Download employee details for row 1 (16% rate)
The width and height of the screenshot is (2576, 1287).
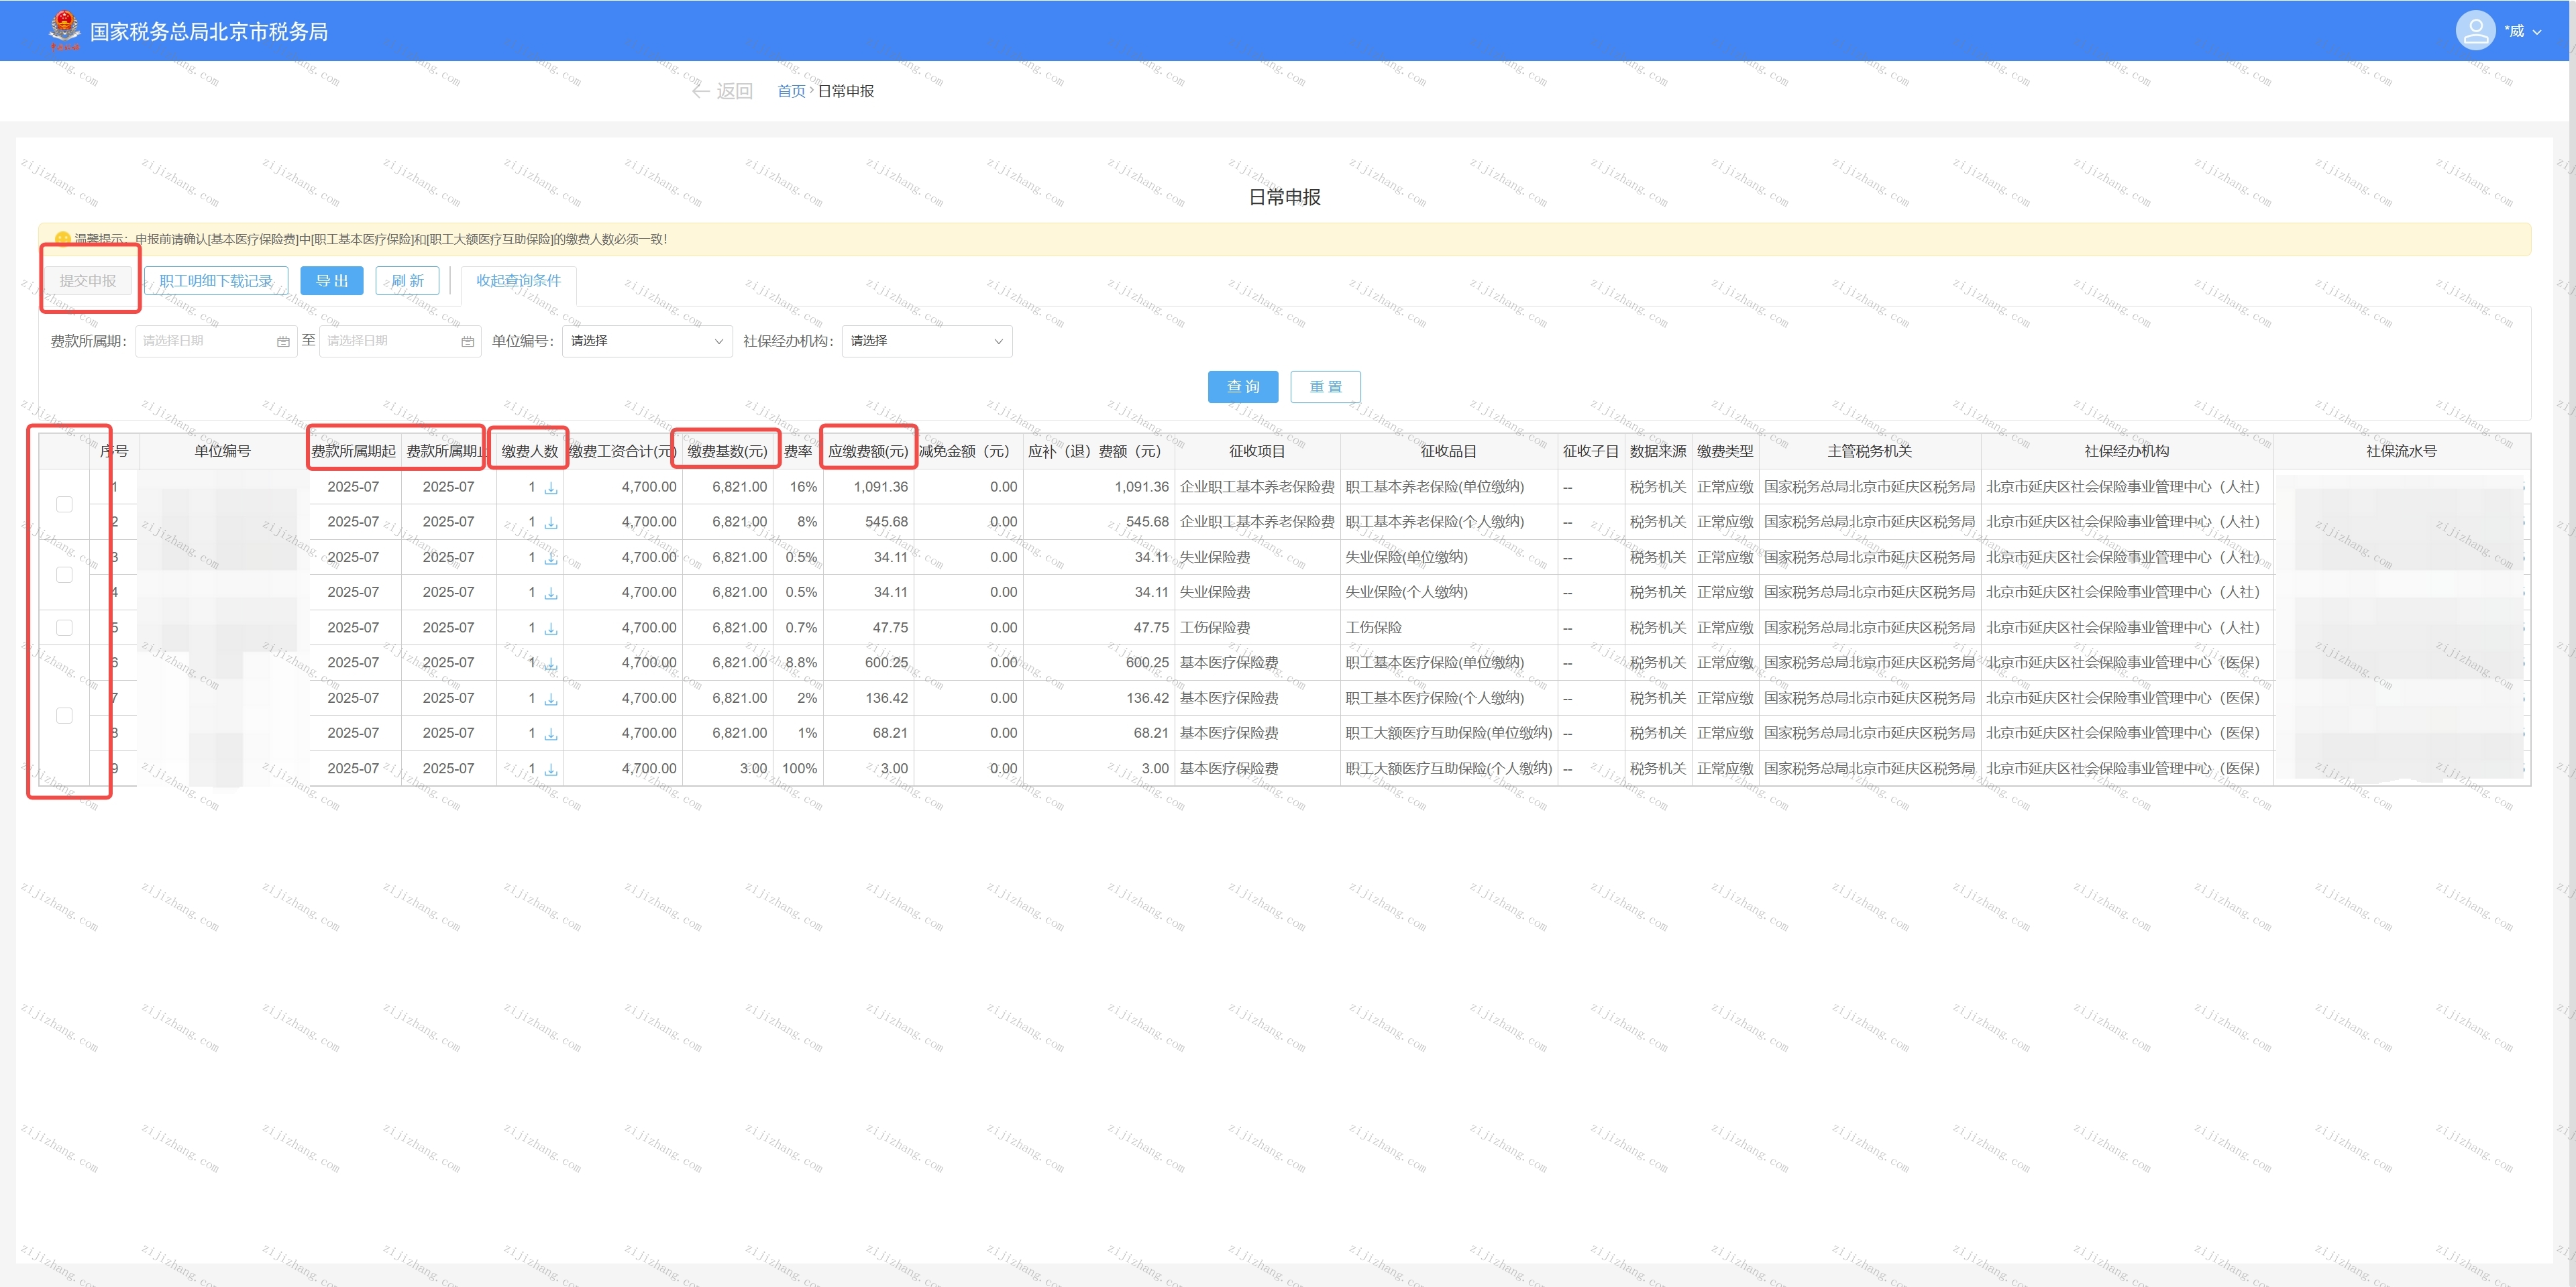551,488
